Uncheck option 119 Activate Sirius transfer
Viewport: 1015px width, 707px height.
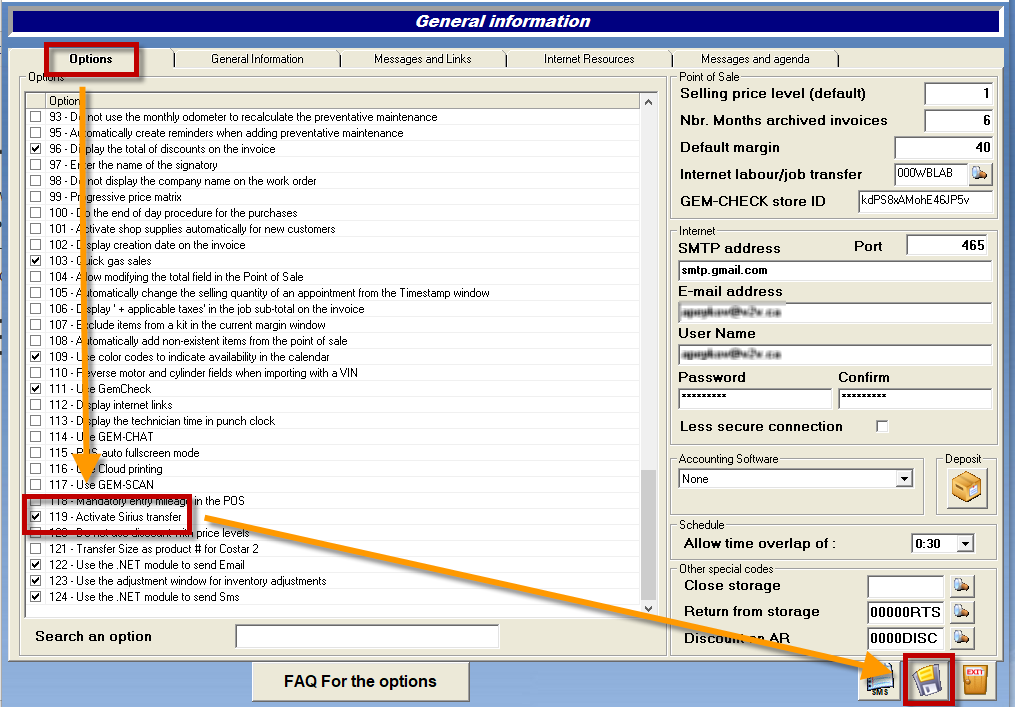click(36, 517)
